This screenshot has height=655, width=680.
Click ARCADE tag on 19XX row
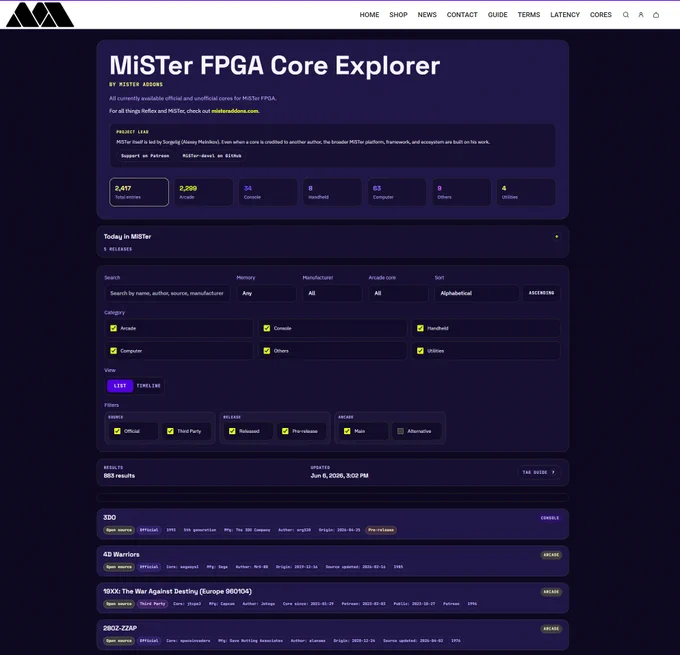[551, 592]
